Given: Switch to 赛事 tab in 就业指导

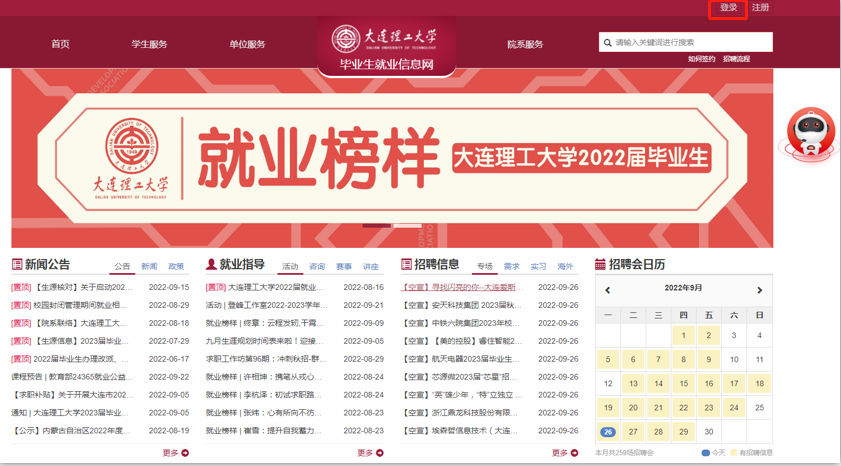Looking at the screenshot, I should (x=344, y=266).
